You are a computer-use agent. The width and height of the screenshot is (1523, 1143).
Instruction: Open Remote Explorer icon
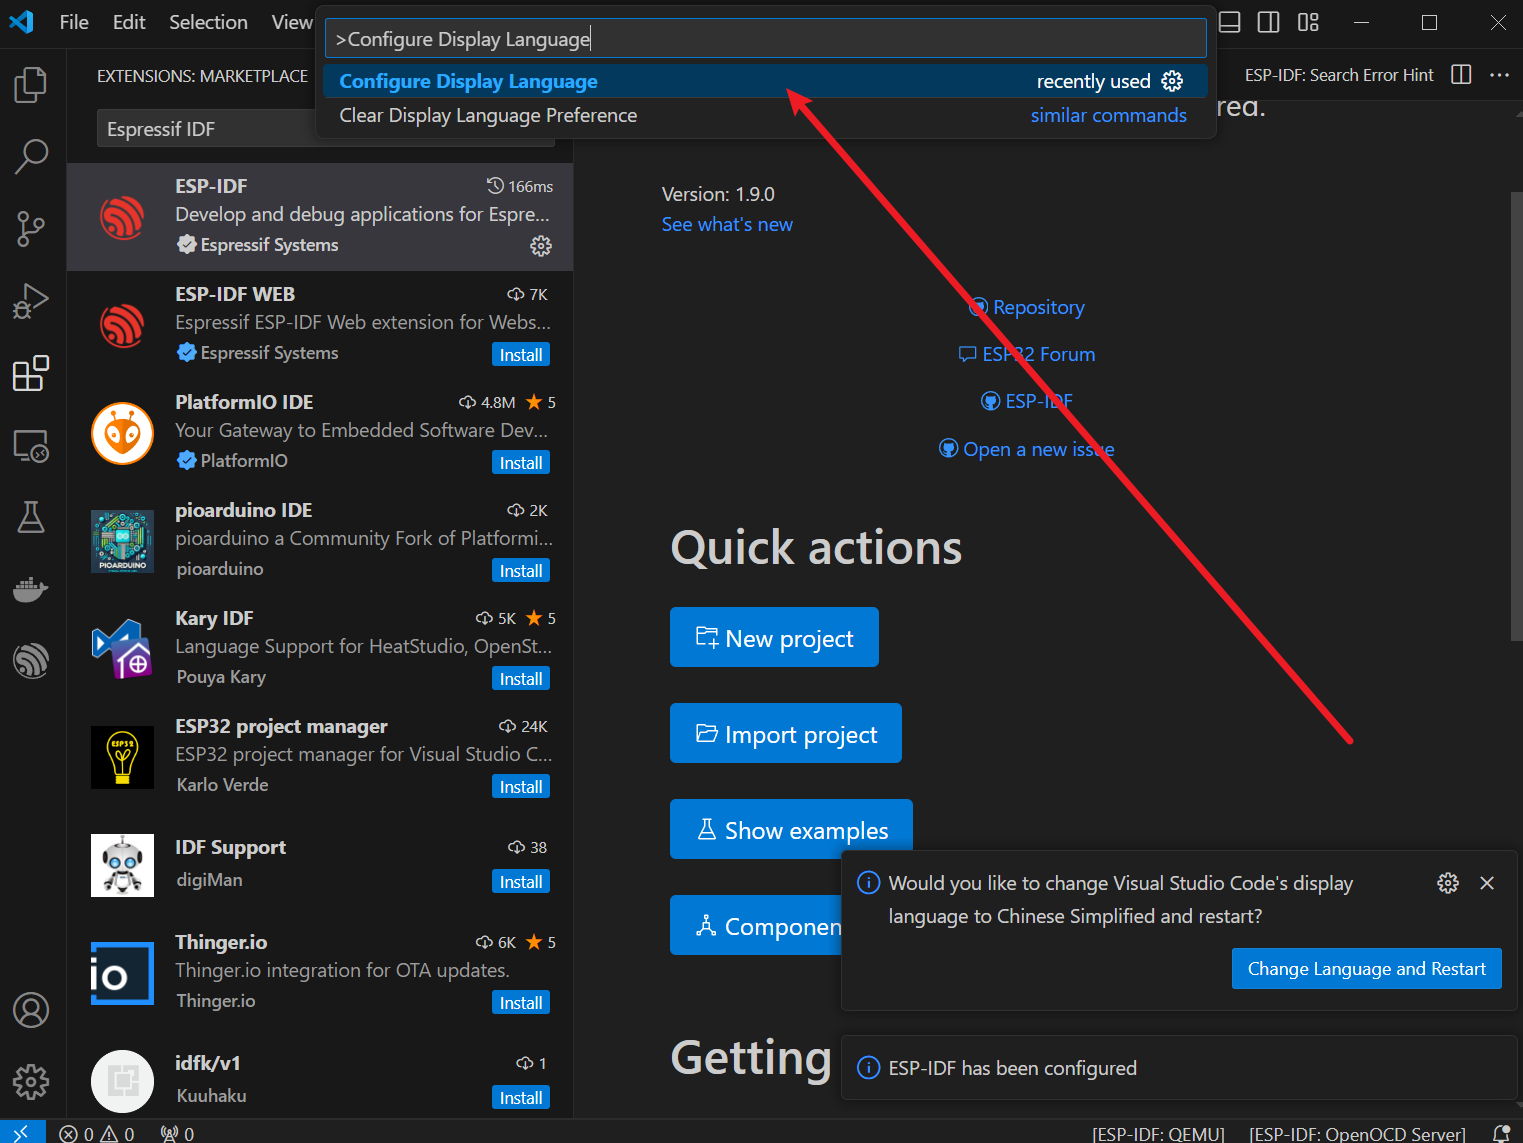pos(31,445)
